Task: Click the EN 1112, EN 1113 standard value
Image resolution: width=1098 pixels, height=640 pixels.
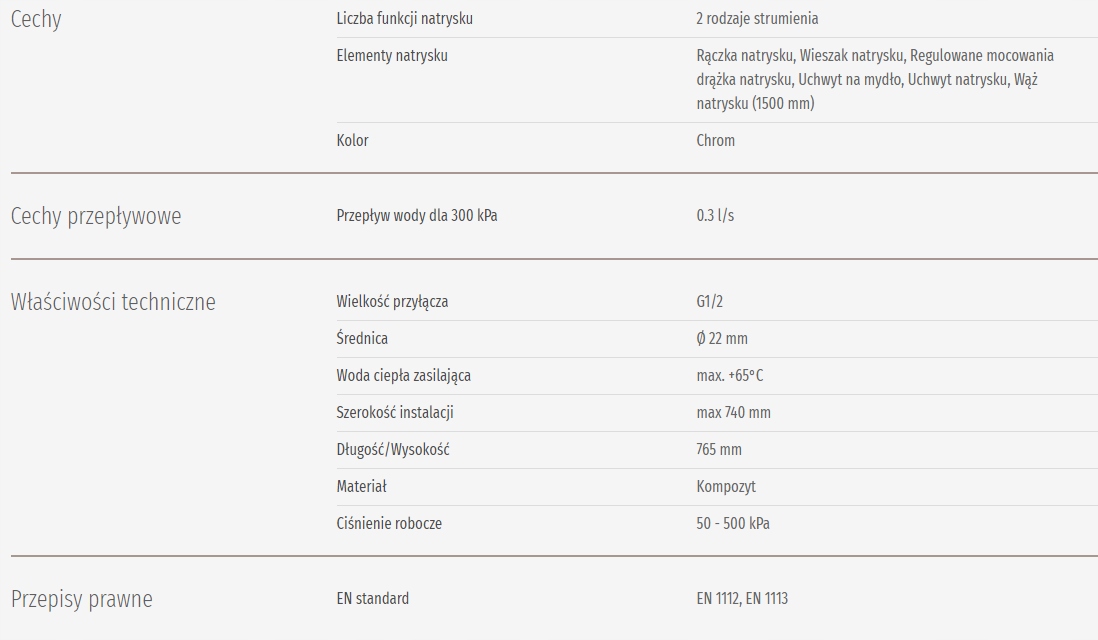Action: tap(743, 599)
